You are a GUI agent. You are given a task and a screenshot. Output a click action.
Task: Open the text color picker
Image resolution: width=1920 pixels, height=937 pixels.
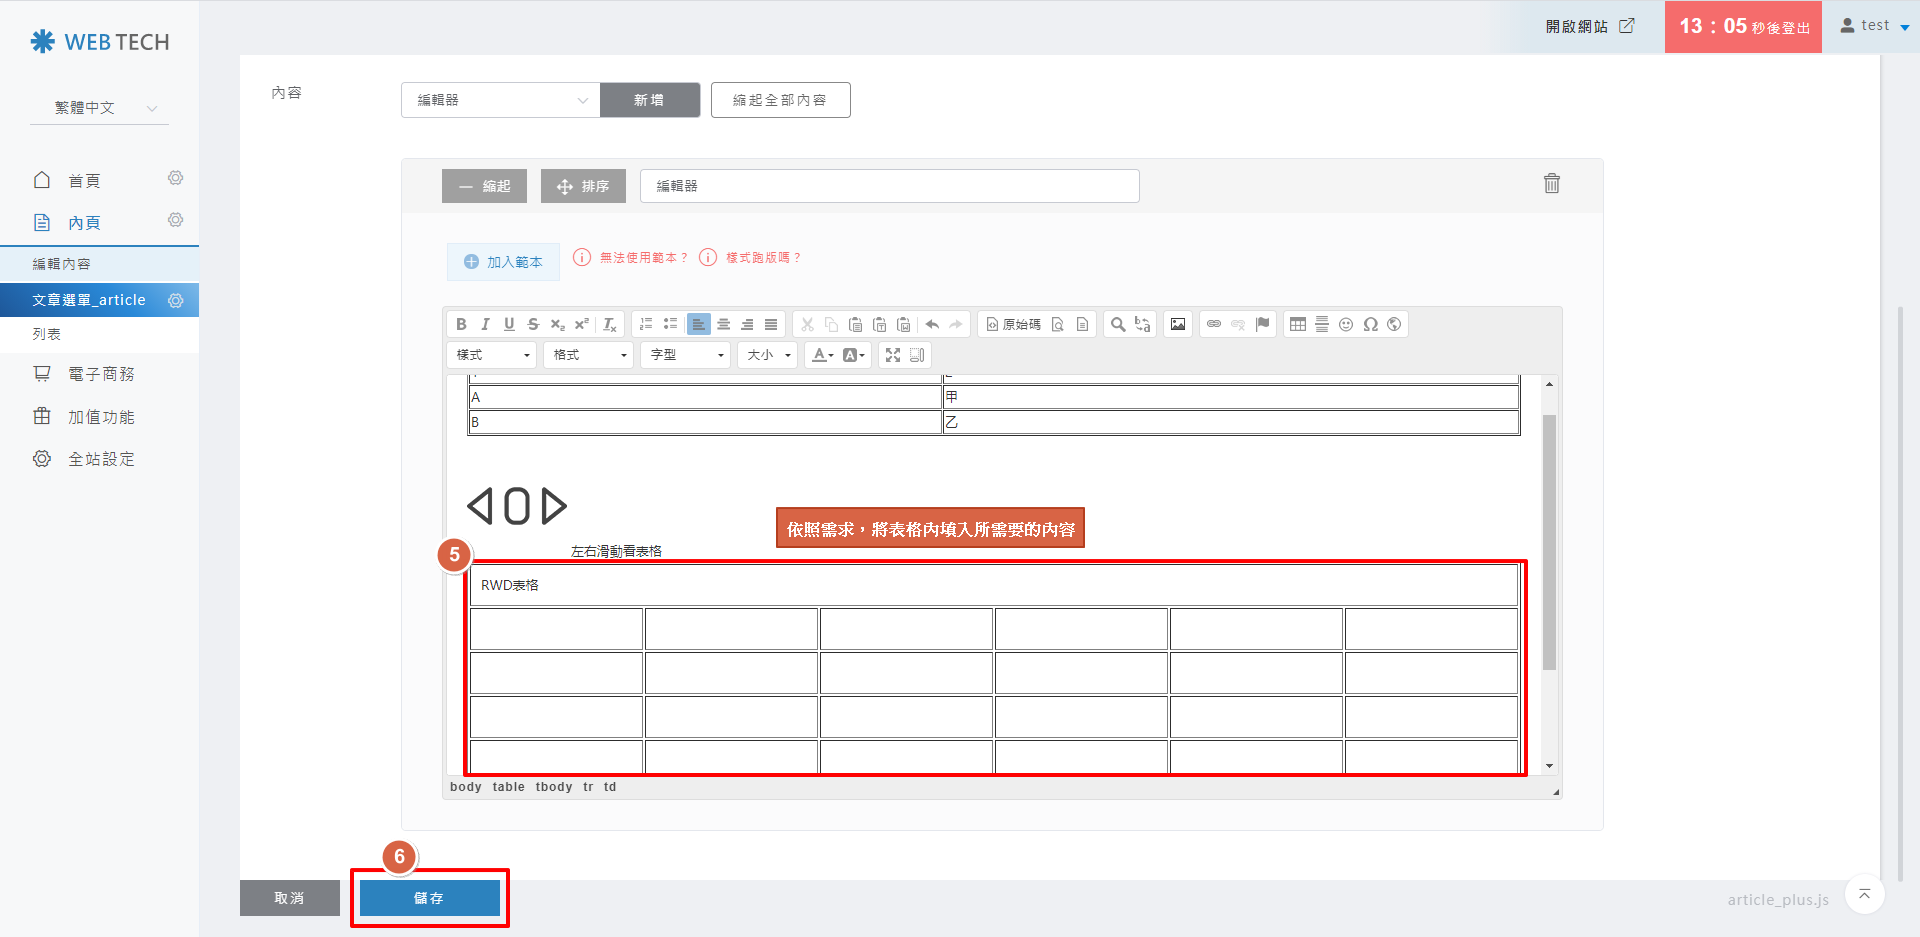[822, 355]
